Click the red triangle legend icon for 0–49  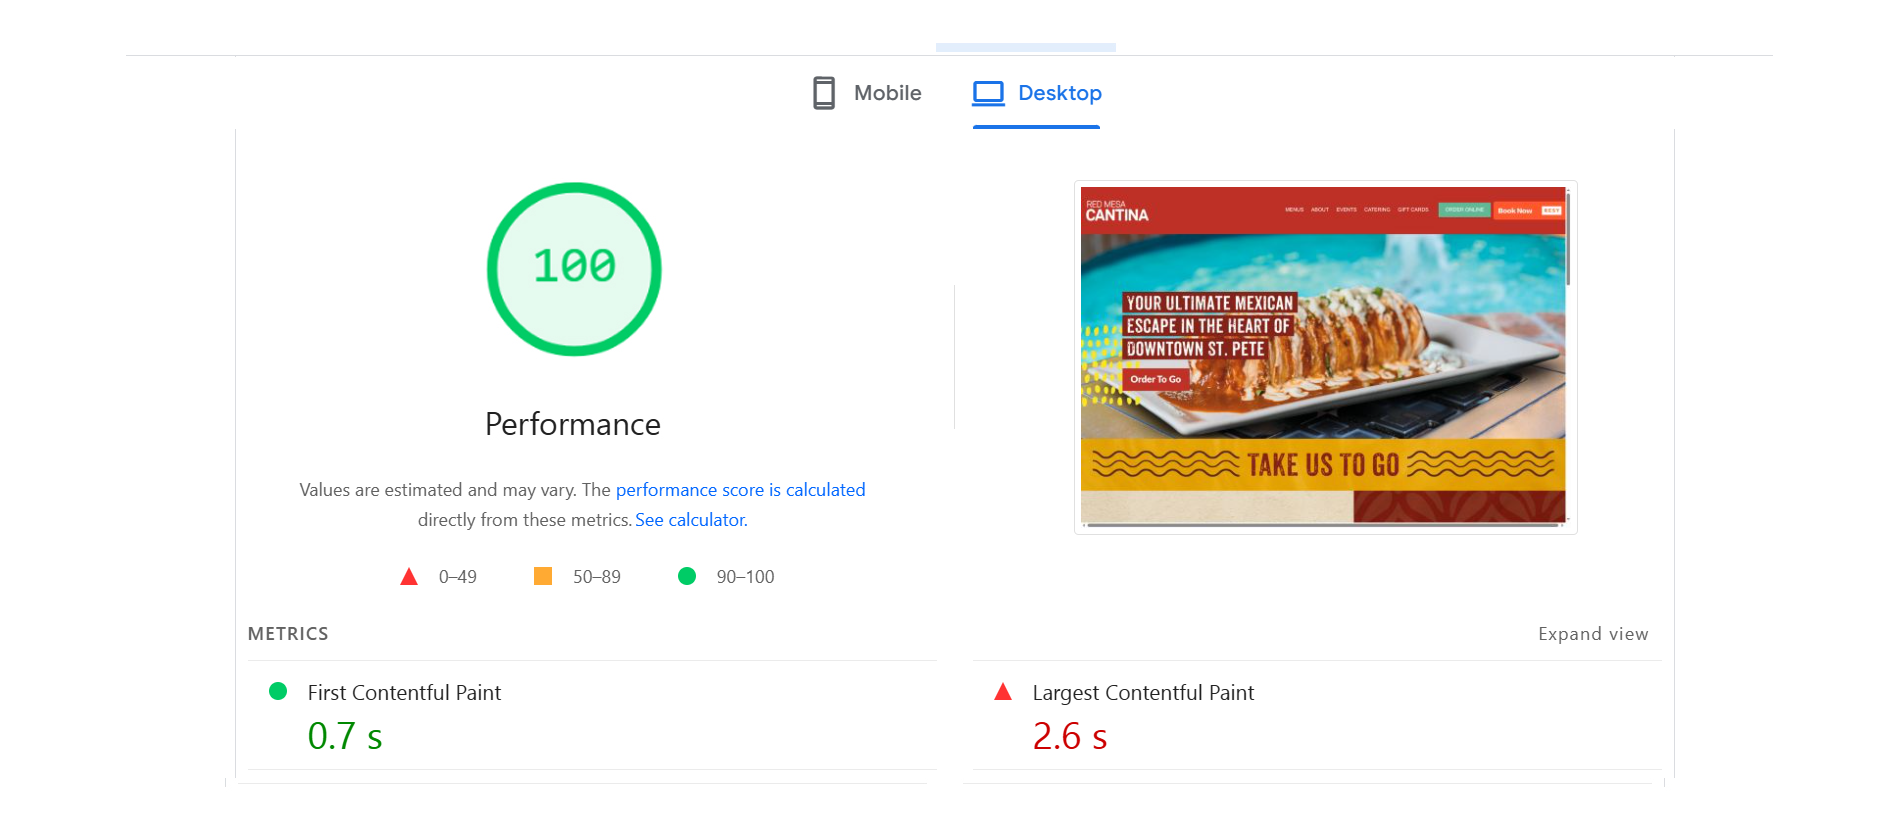click(409, 577)
